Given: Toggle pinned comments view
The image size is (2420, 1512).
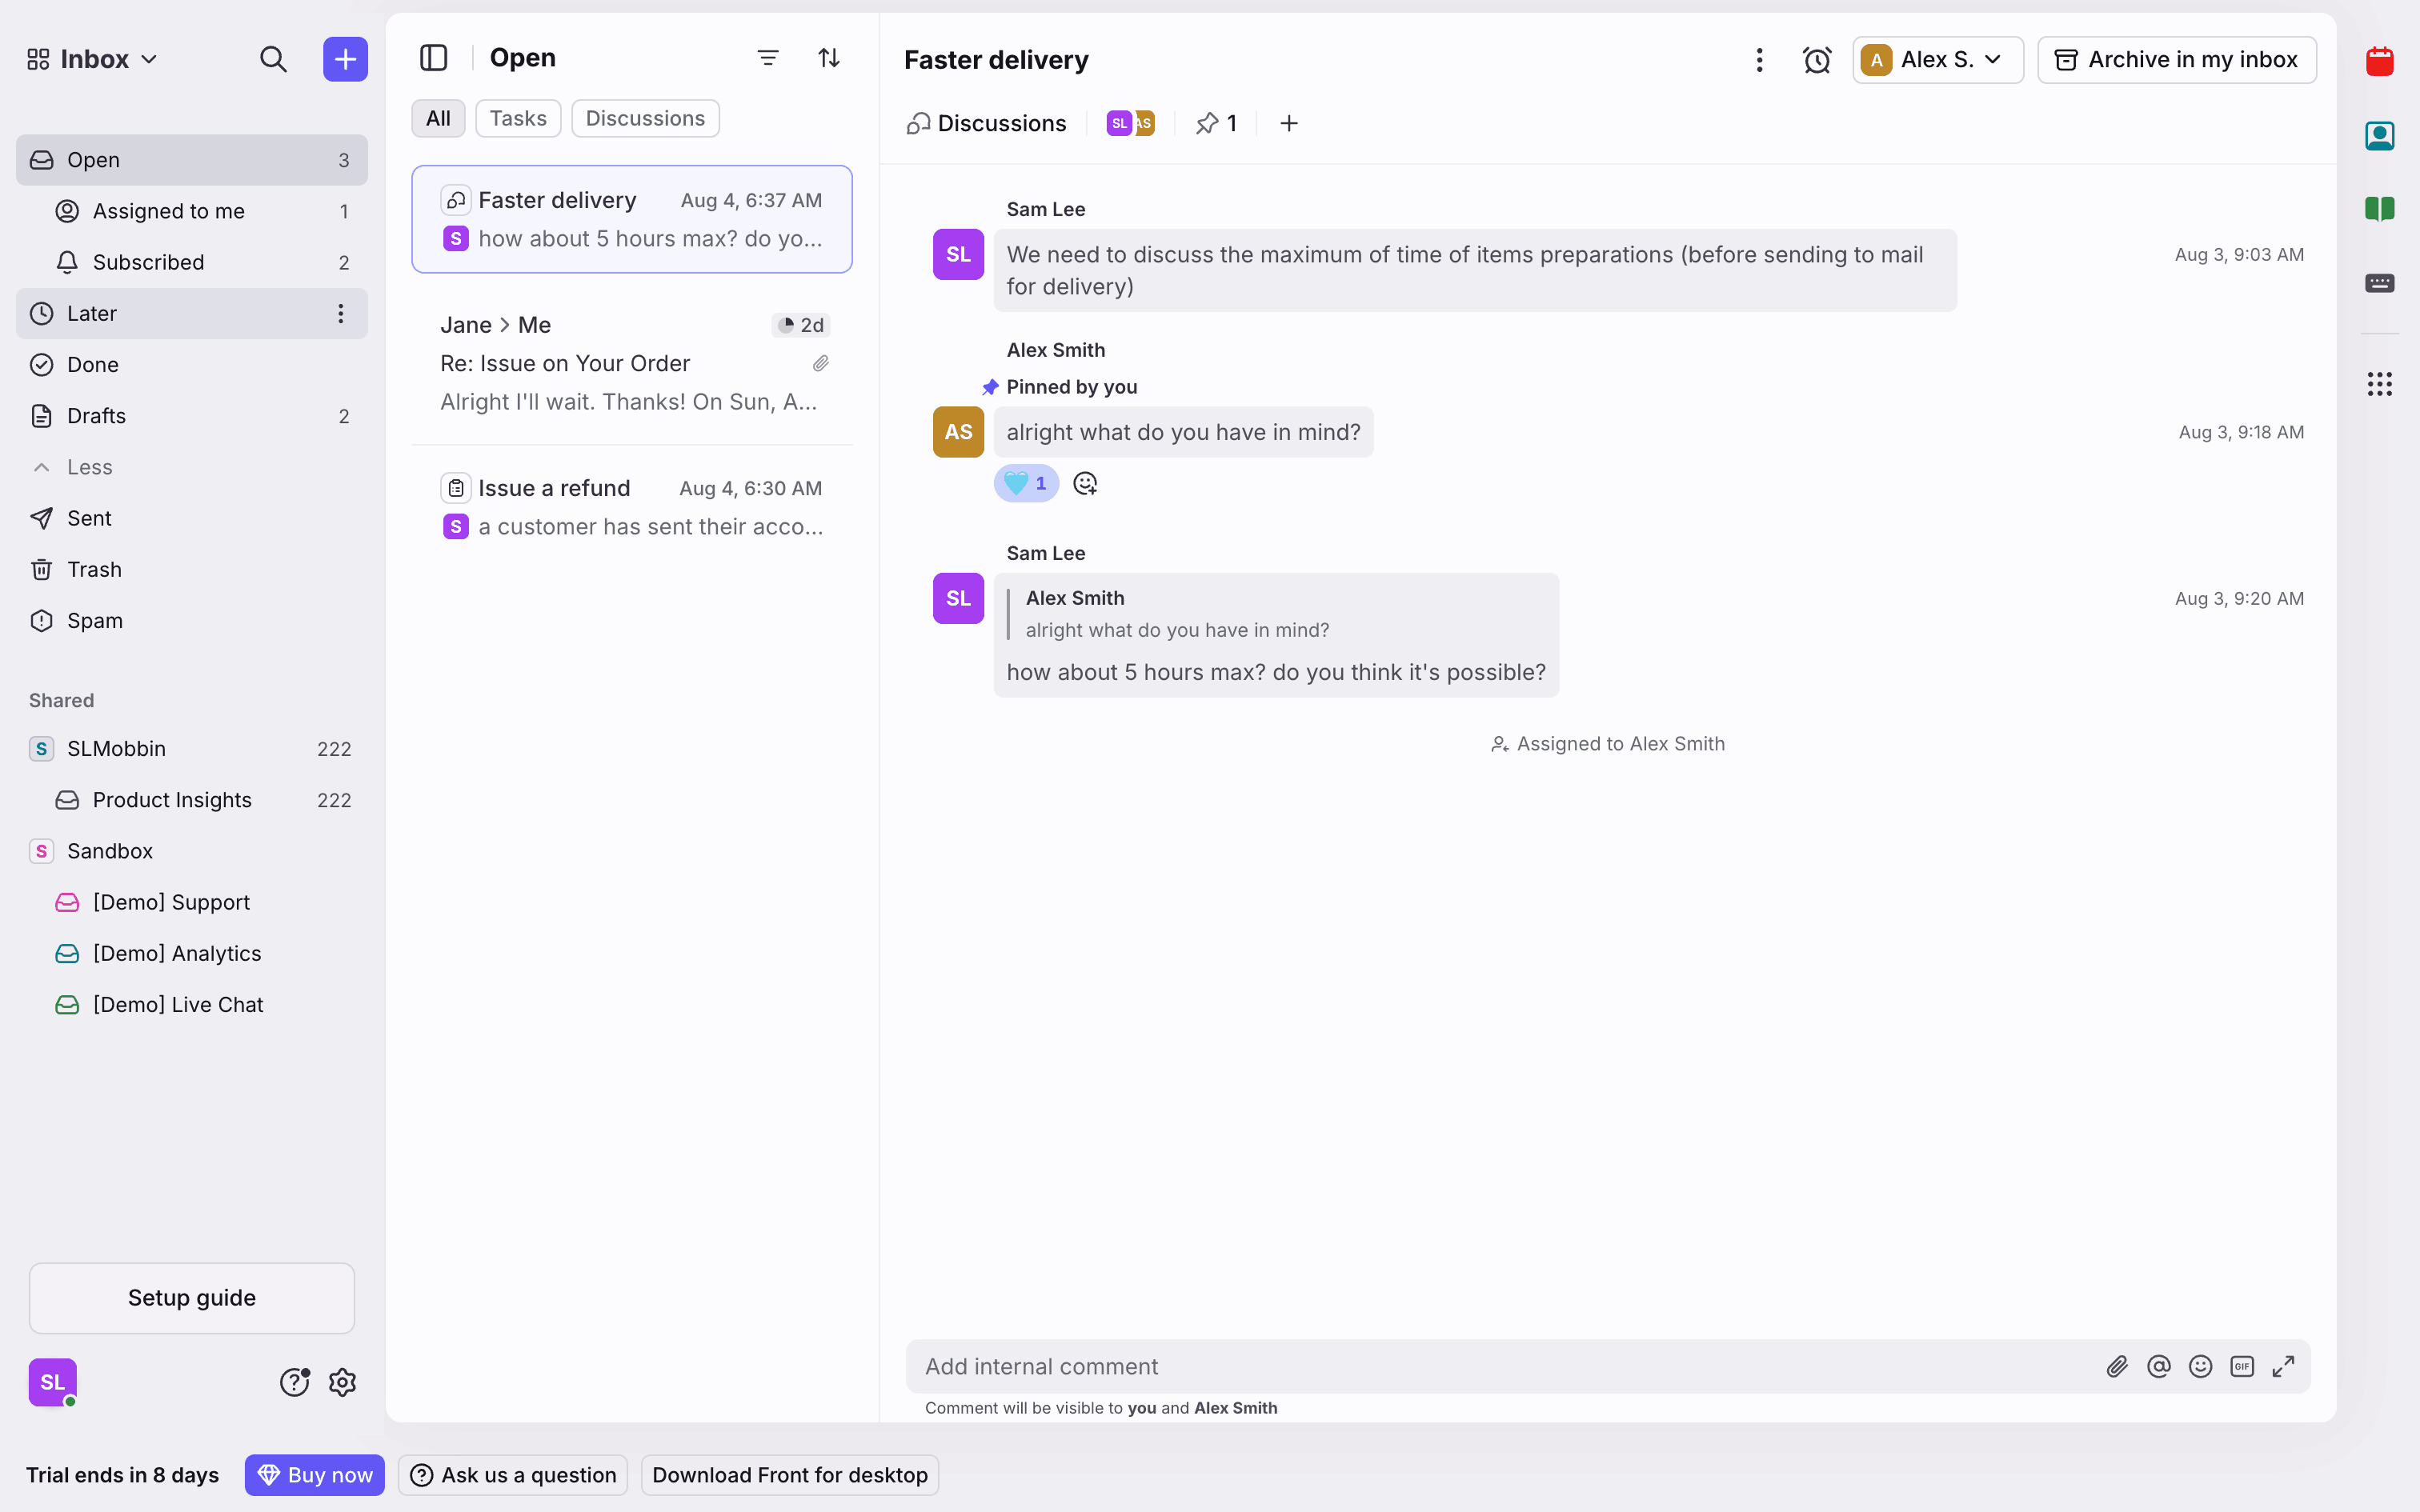Looking at the screenshot, I should [1216, 123].
